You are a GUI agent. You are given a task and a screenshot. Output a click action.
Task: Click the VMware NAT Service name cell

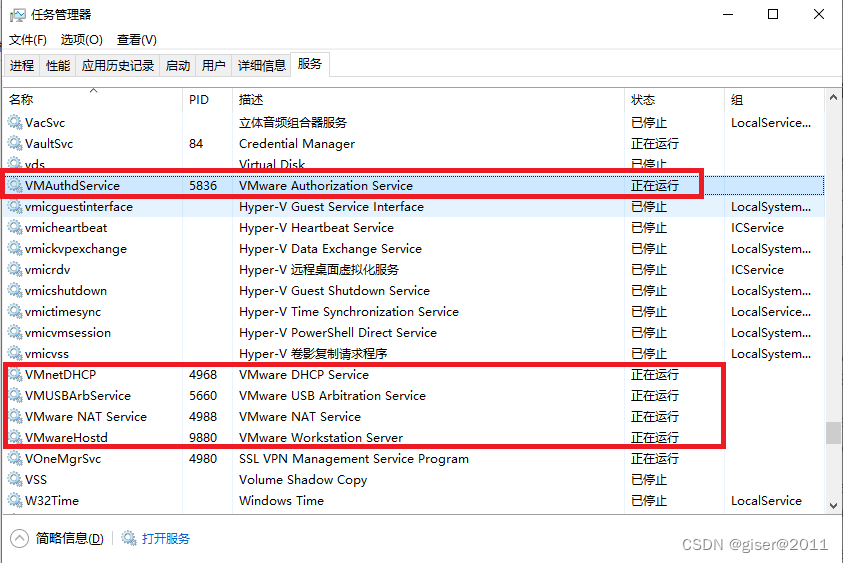(85, 416)
